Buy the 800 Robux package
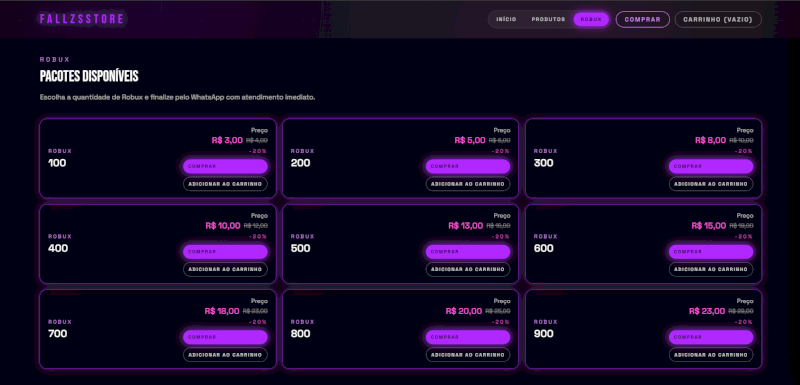800x385 pixels. (x=468, y=337)
